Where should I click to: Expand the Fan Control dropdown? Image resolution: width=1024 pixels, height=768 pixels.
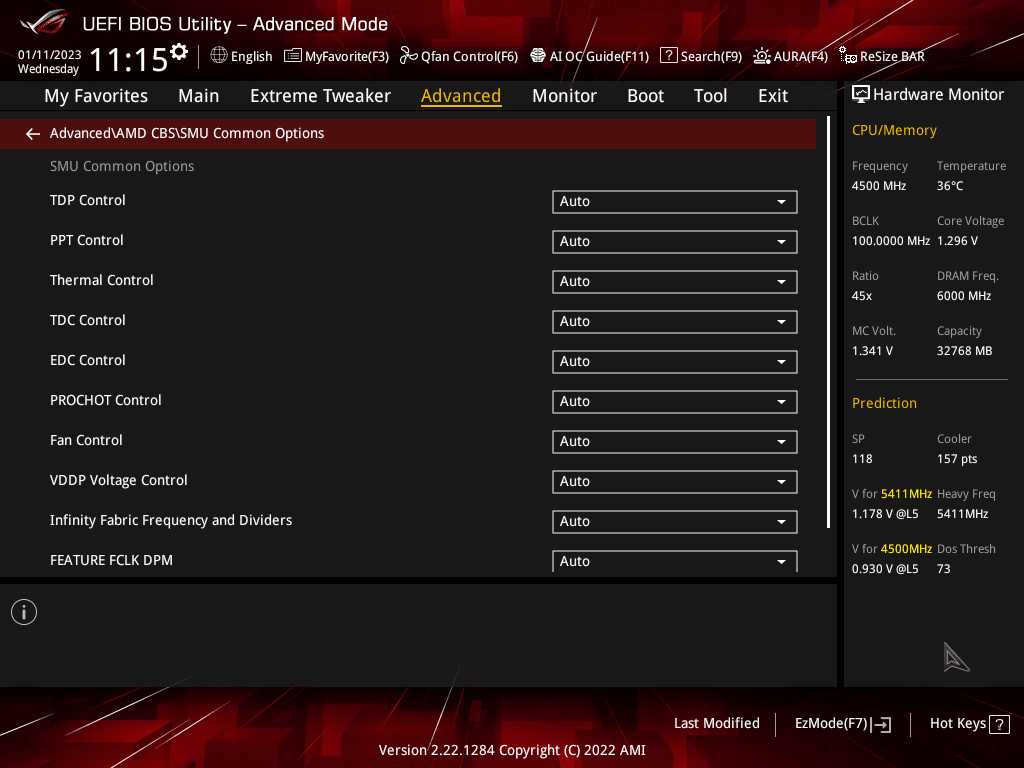click(675, 441)
